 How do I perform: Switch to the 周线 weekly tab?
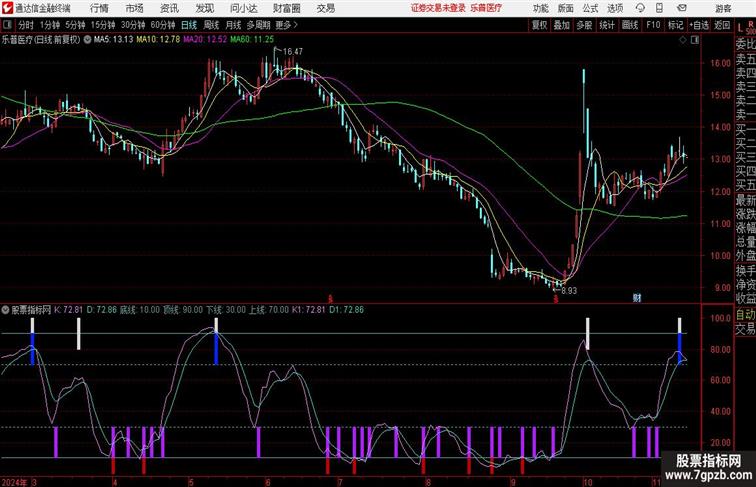(211, 24)
